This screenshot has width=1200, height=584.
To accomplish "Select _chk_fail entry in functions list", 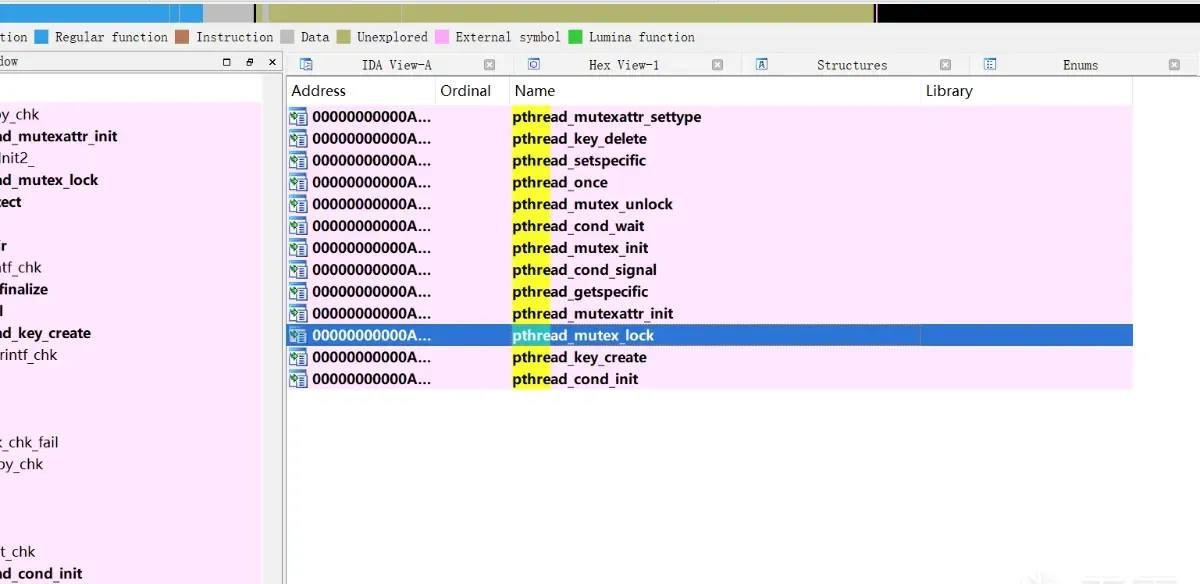I will pyautogui.click(x=131, y=443).
